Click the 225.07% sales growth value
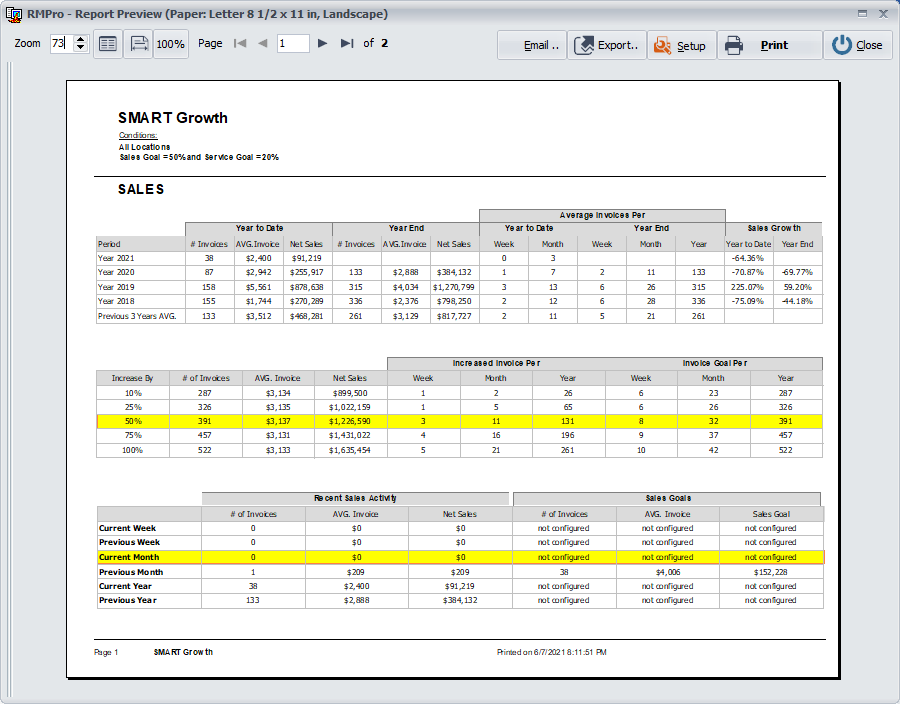Screen dimensions: 900x704 pos(748,287)
